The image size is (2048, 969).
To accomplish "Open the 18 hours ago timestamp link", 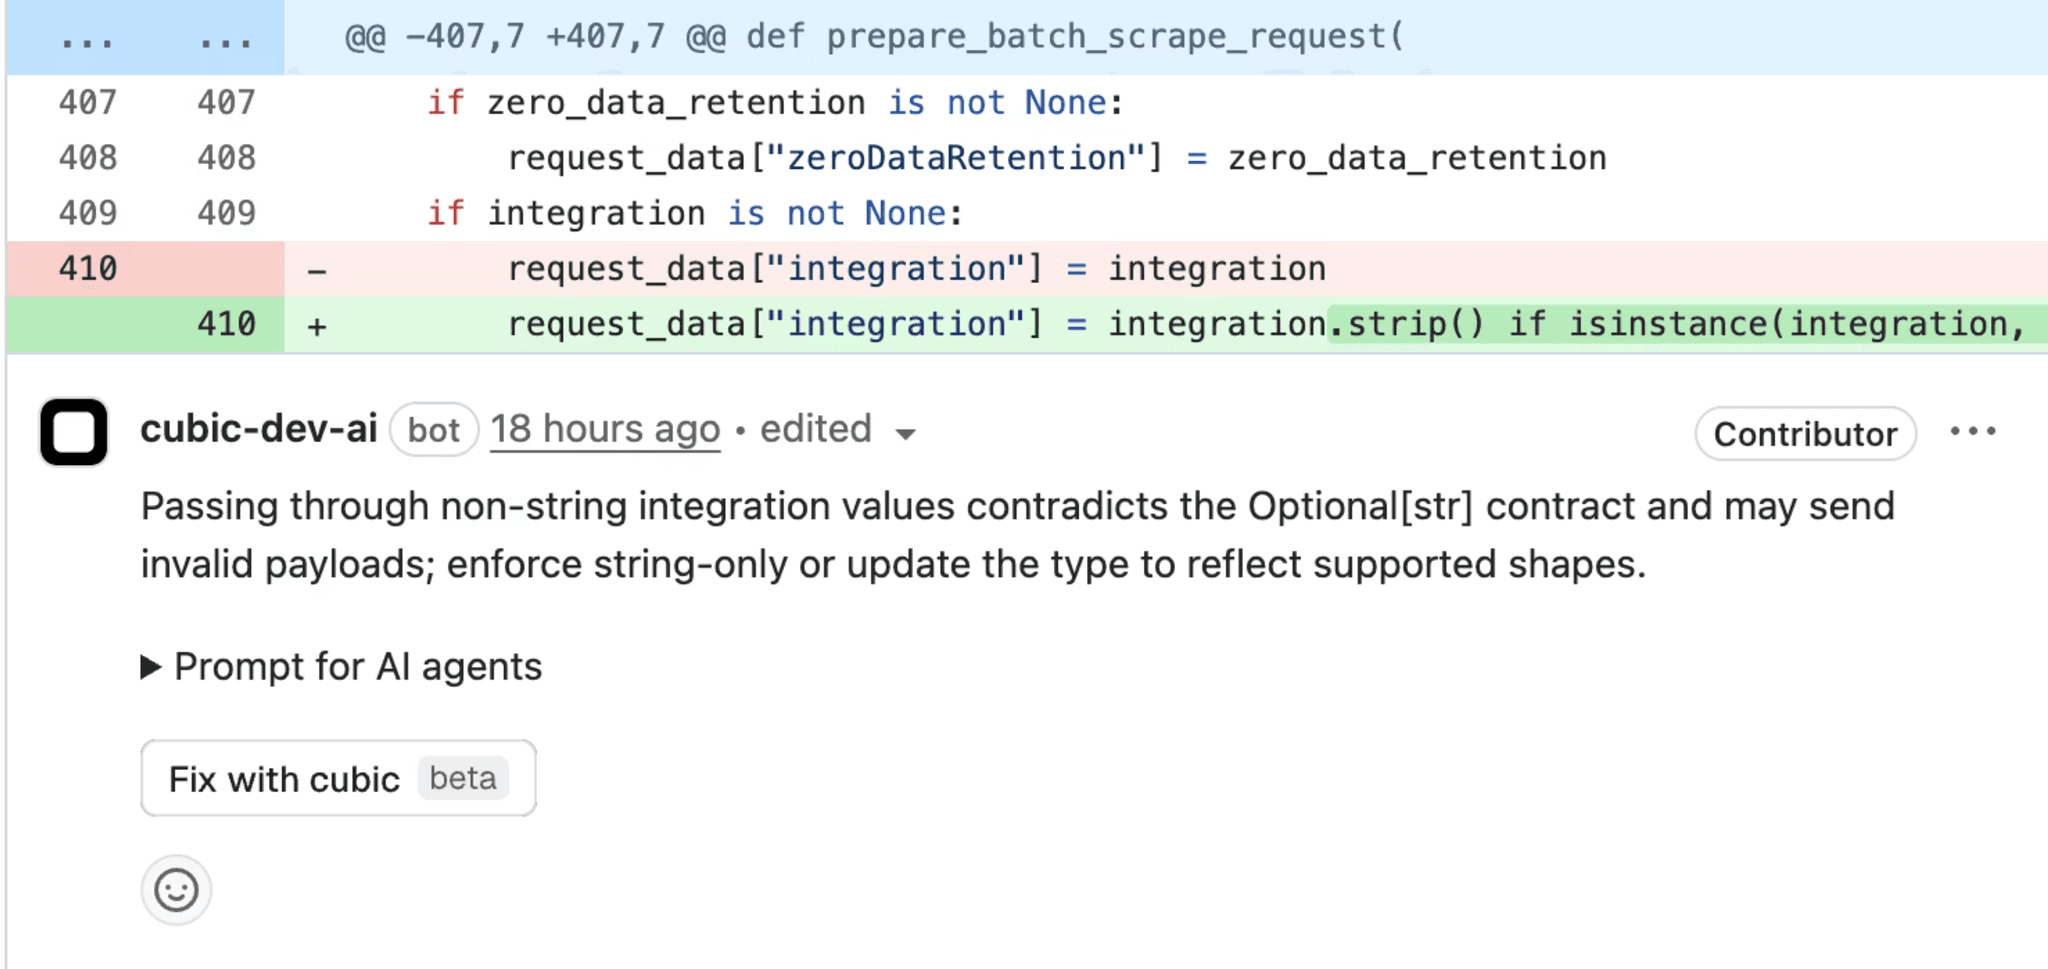I will pos(605,429).
